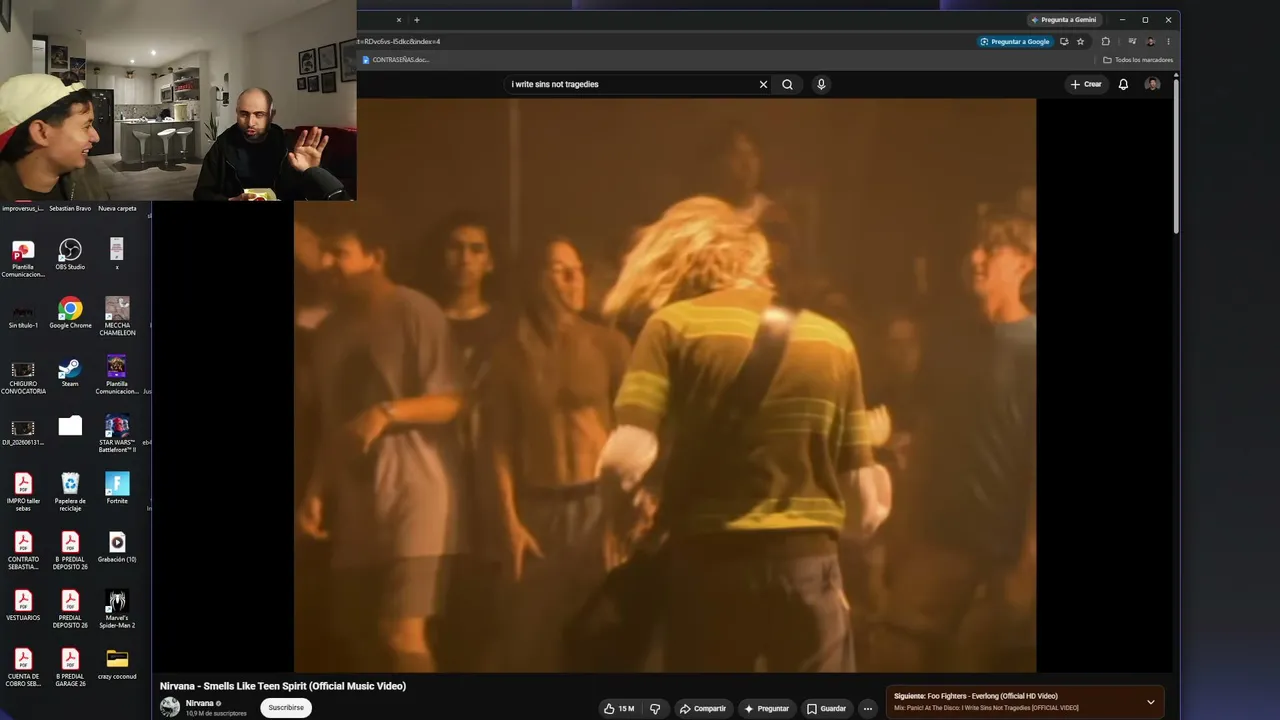Image resolution: width=1280 pixels, height=720 pixels.
Task: Select CUENTA DE COBRO SEB PDF icon
Action: pos(23,667)
